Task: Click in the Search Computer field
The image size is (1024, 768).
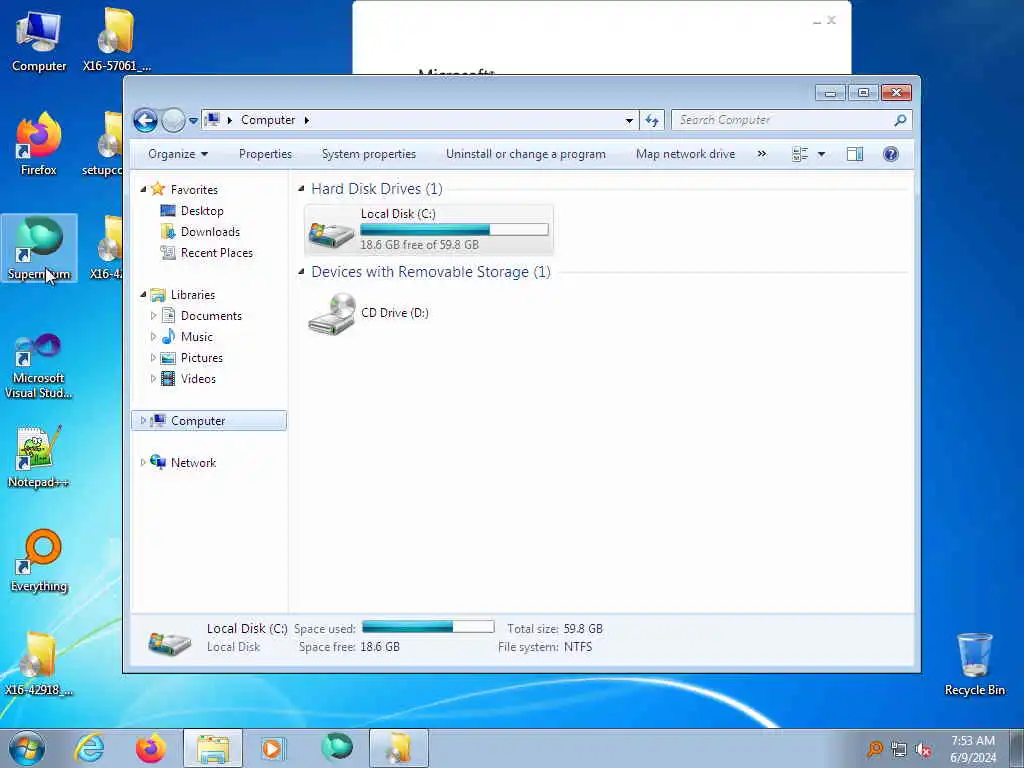Action: [784, 120]
